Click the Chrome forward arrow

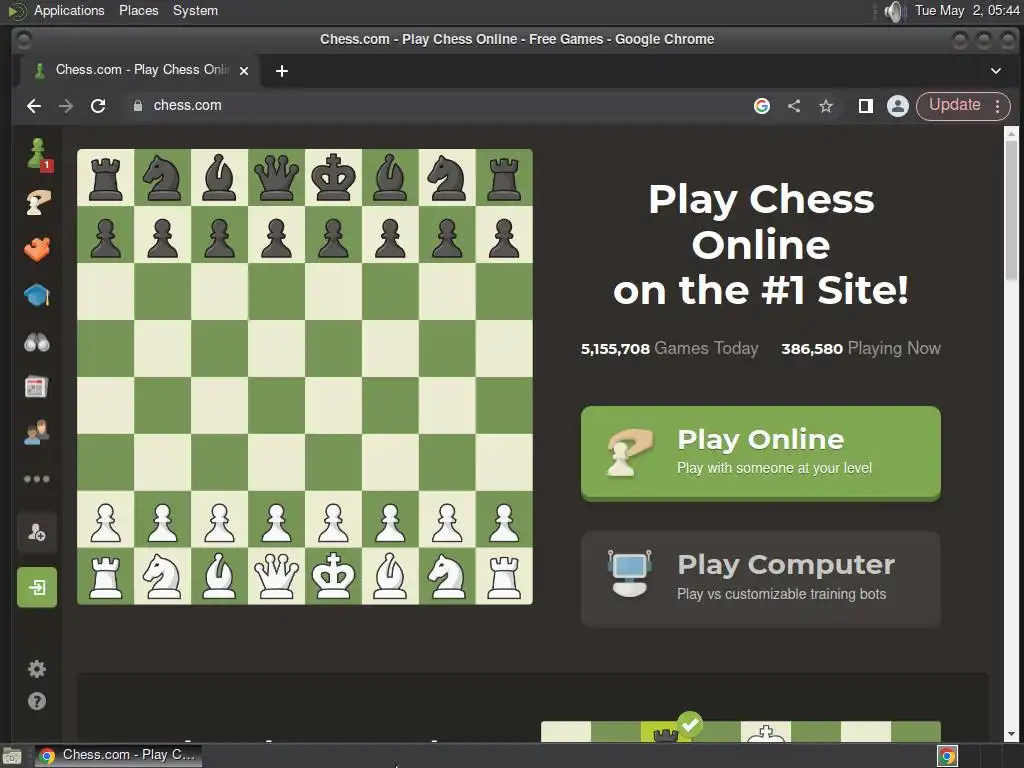(x=66, y=106)
